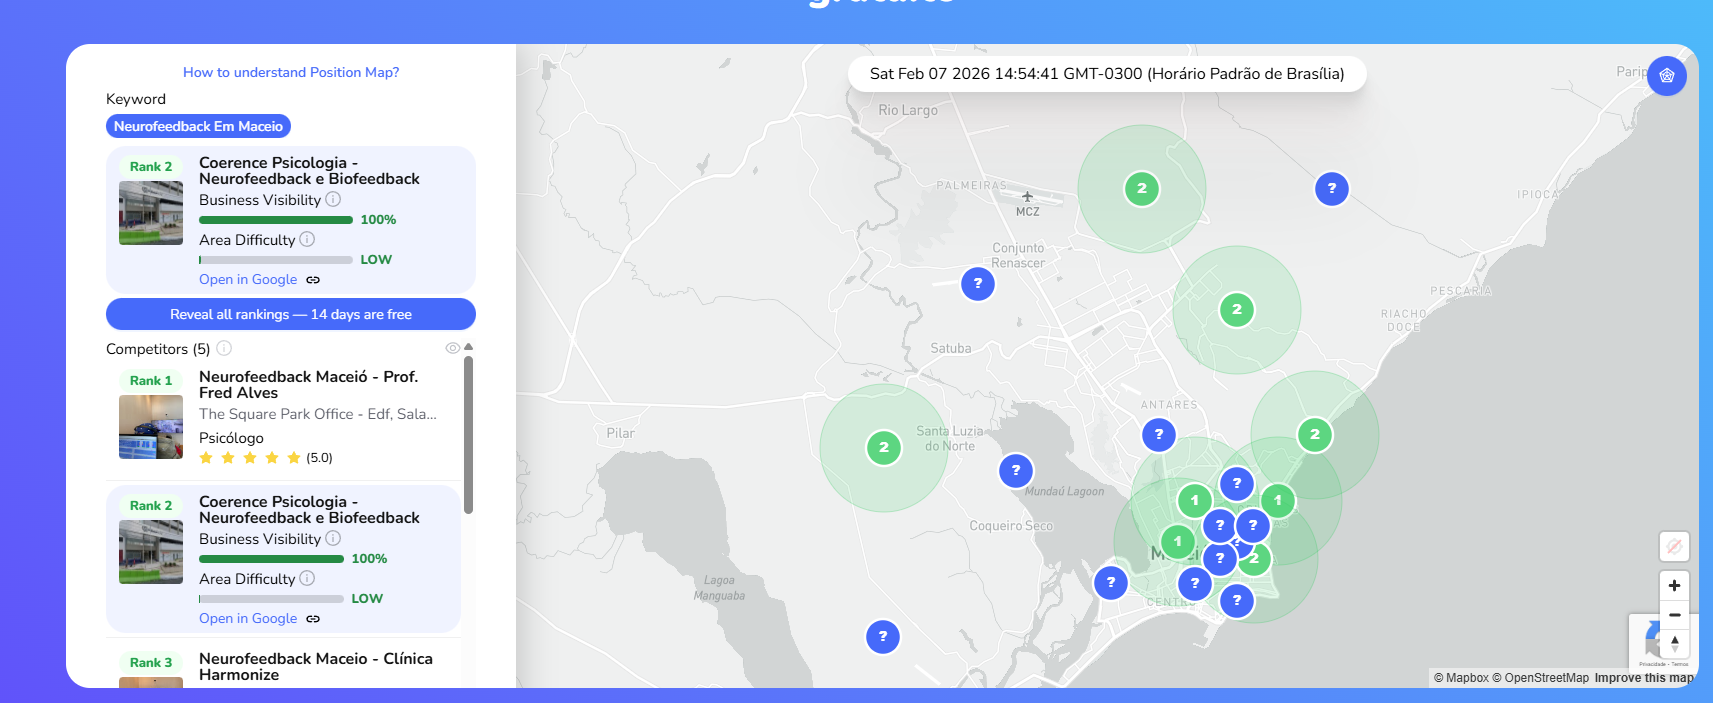Zoom in on the map with plus button
The image size is (1713, 703).
[x=1674, y=586]
